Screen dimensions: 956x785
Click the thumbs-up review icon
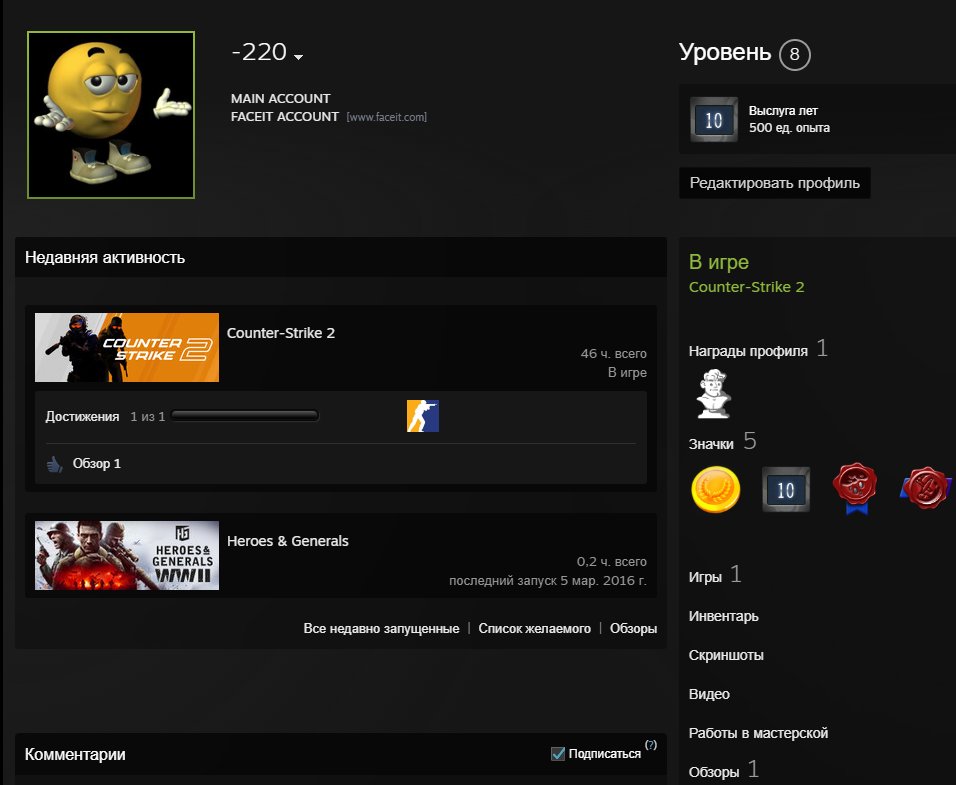[x=55, y=464]
